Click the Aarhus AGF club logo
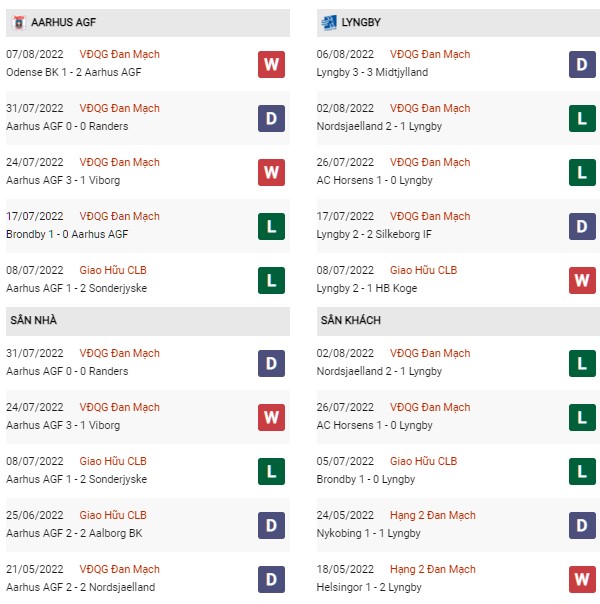Image resolution: width=600 pixels, height=604 pixels. [x=17, y=22]
